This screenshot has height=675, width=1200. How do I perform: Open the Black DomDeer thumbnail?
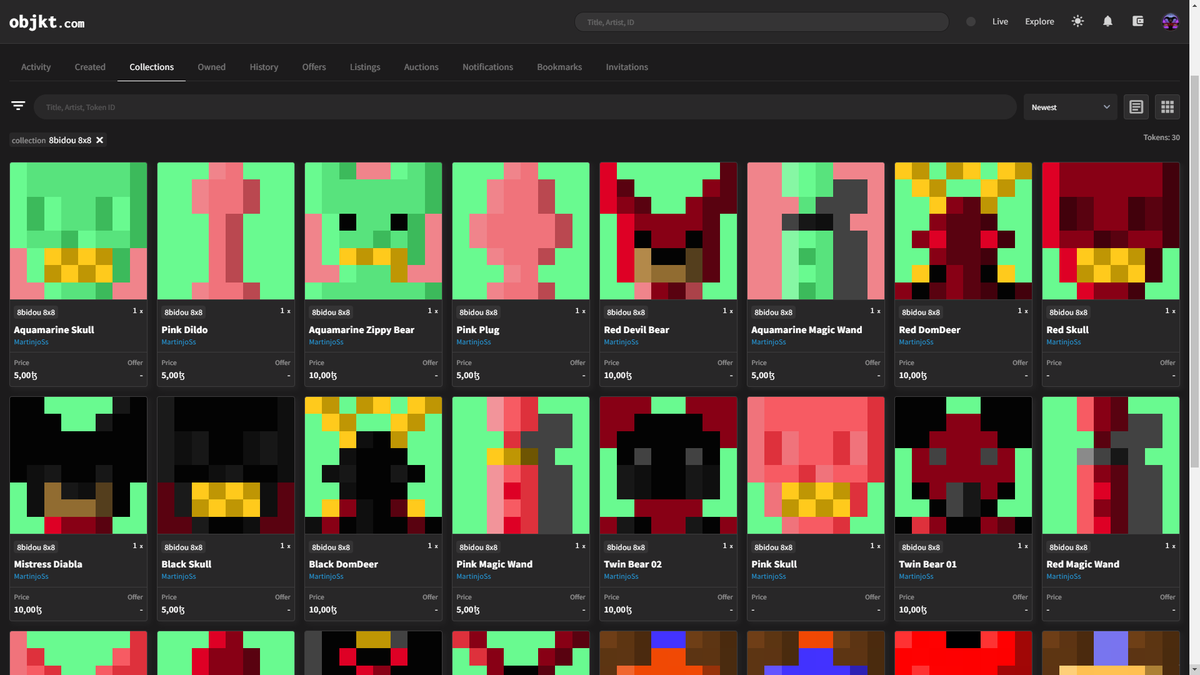click(x=373, y=465)
